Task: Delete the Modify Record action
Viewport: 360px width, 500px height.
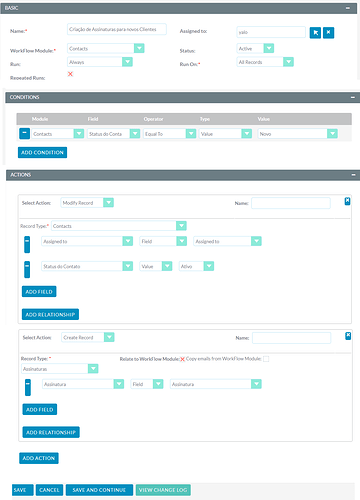Action: 347,201
